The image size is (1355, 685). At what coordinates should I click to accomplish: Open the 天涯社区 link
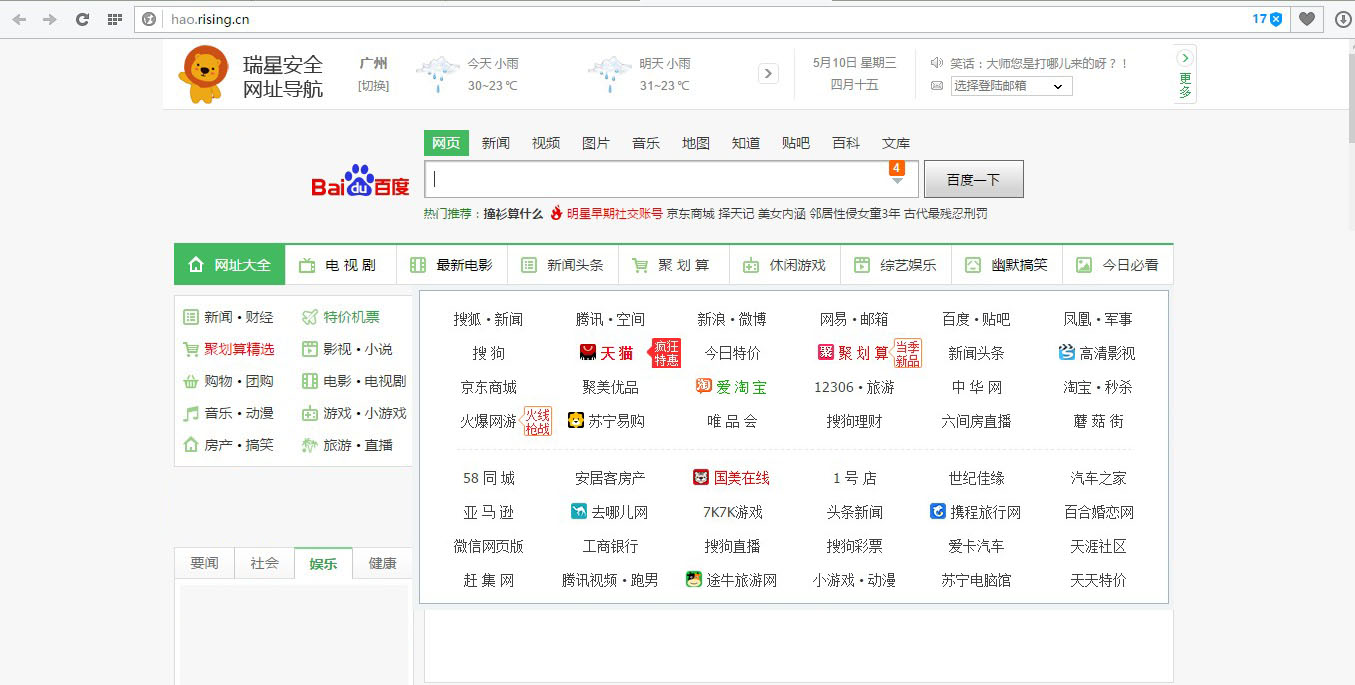(1098, 546)
